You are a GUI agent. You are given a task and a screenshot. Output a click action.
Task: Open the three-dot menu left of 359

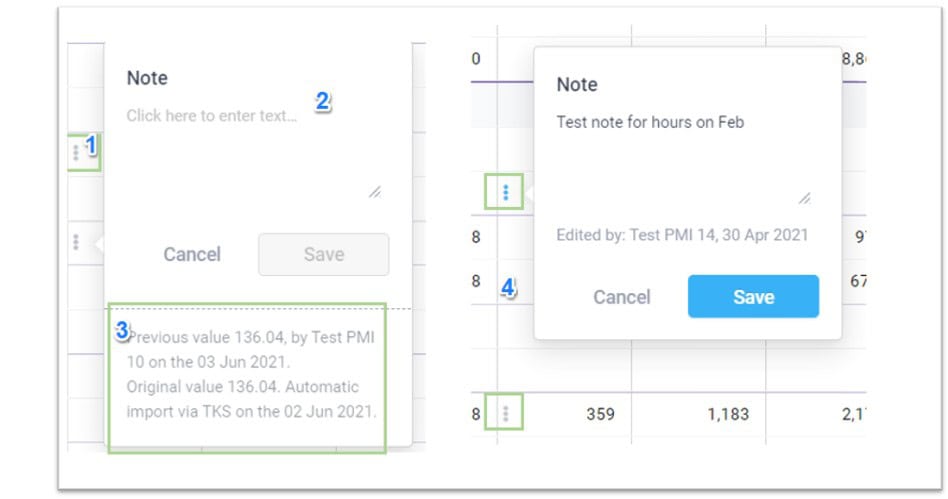point(506,414)
